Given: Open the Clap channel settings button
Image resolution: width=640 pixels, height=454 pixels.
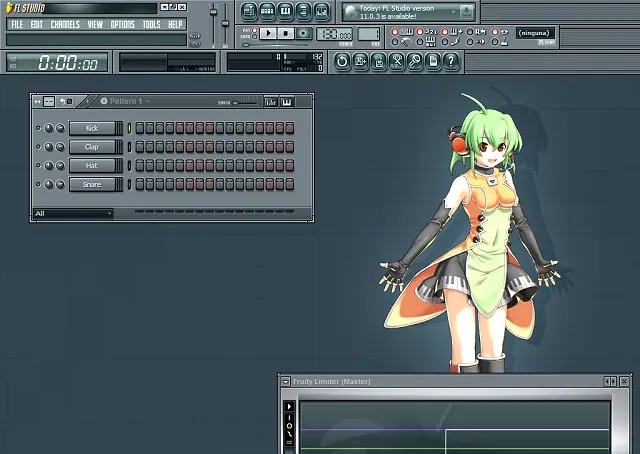Looking at the screenshot, I should [92, 147].
